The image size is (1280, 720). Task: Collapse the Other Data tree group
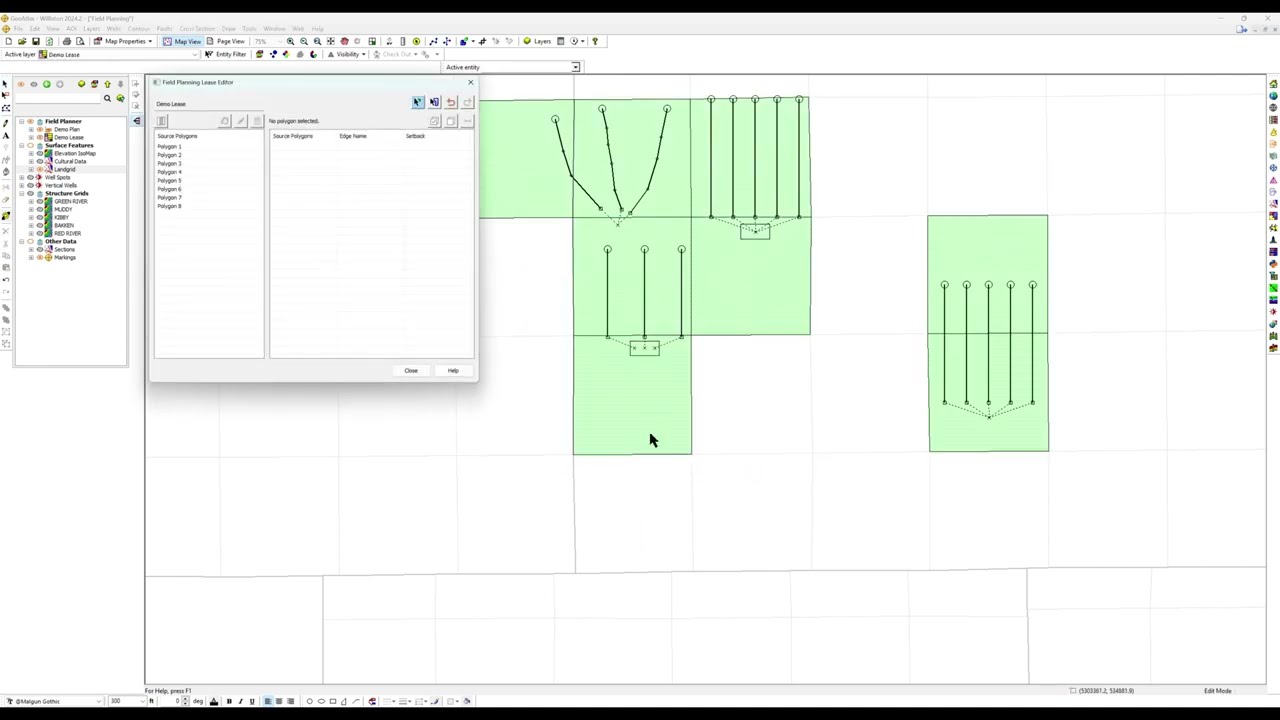[x=23, y=241]
